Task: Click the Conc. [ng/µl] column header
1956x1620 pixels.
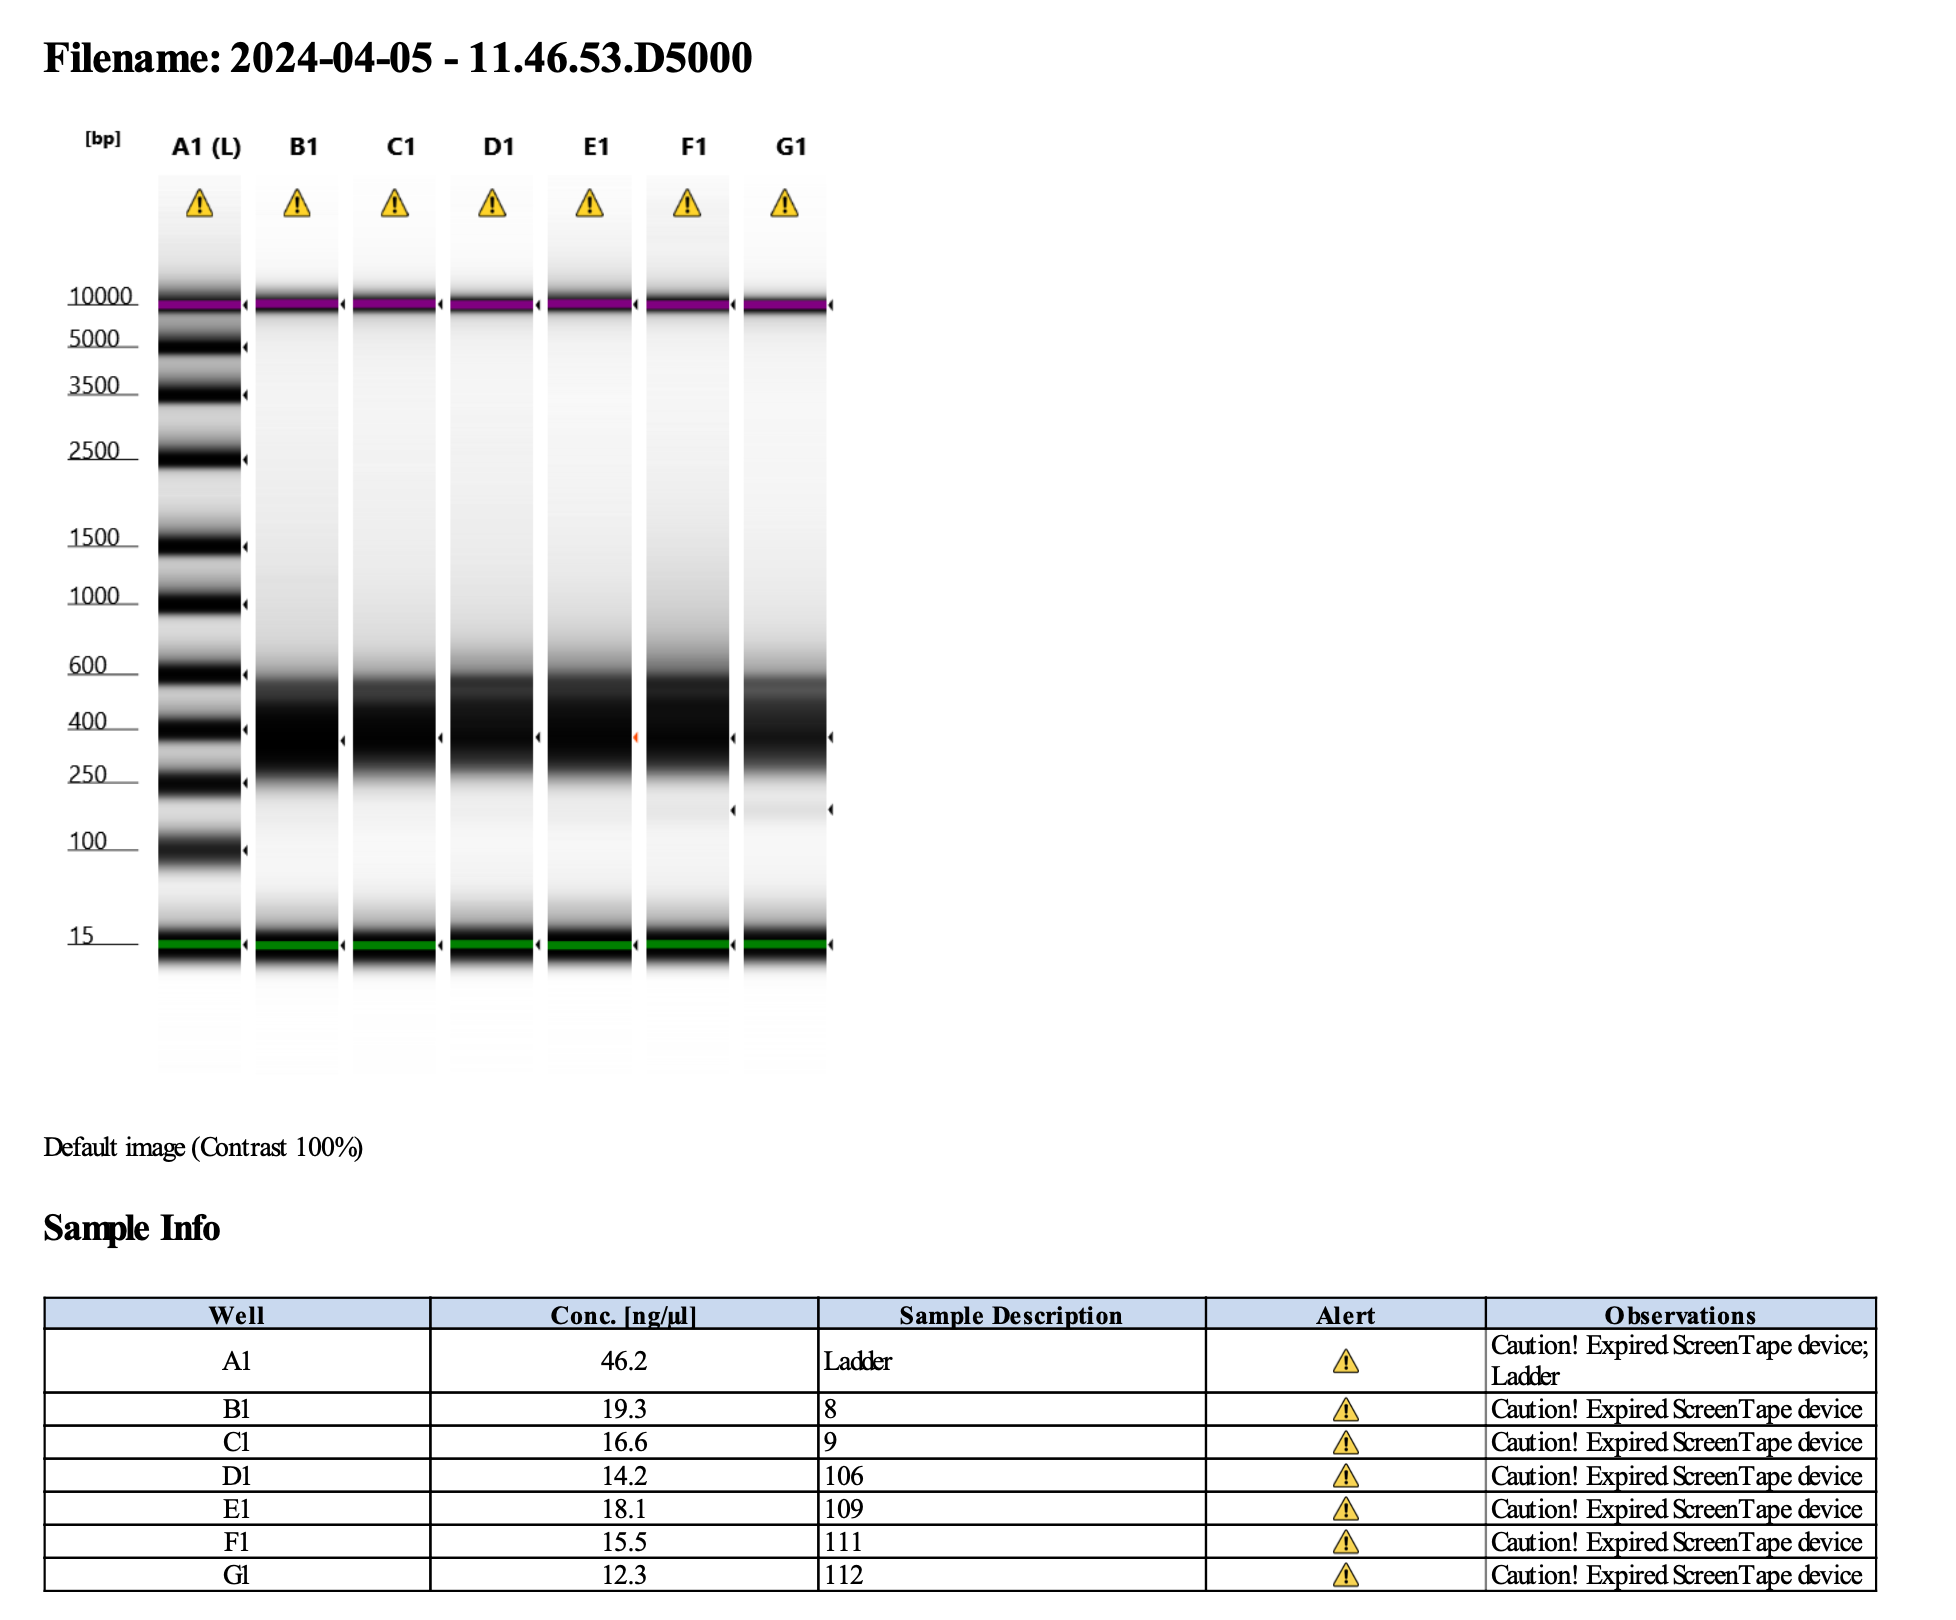Action: 623,1315
